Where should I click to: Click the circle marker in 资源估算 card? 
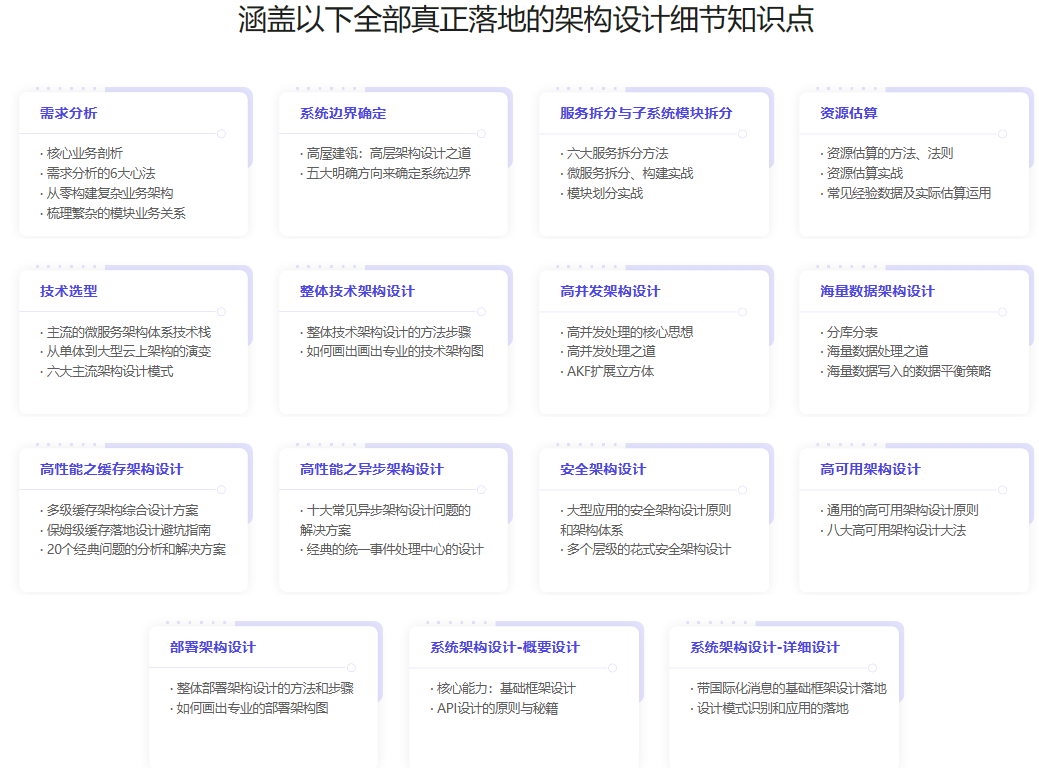[1002, 133]
